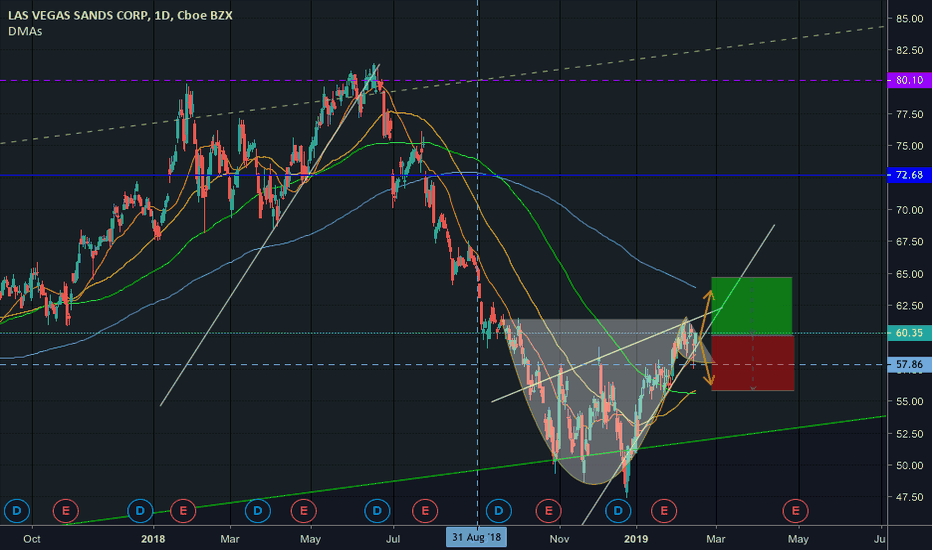Image resolution: width=932 pixels, height=550 pixels.
Task: Click the Jul time axis label
Action: [x=393, y=539]
